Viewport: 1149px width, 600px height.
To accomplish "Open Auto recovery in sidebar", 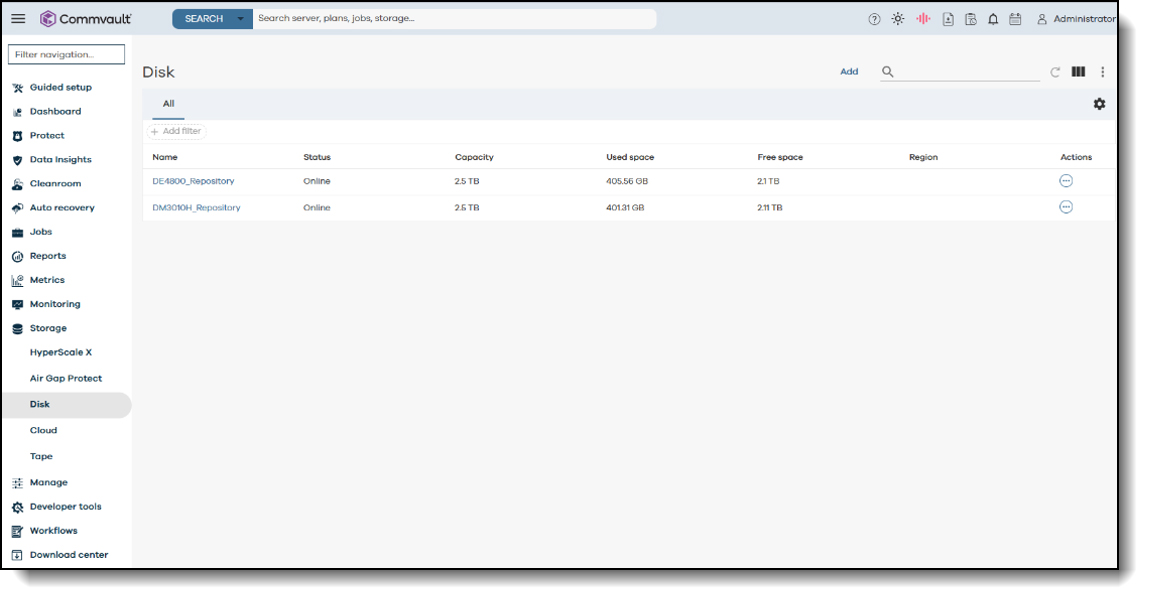I will [x=62, y=208].
